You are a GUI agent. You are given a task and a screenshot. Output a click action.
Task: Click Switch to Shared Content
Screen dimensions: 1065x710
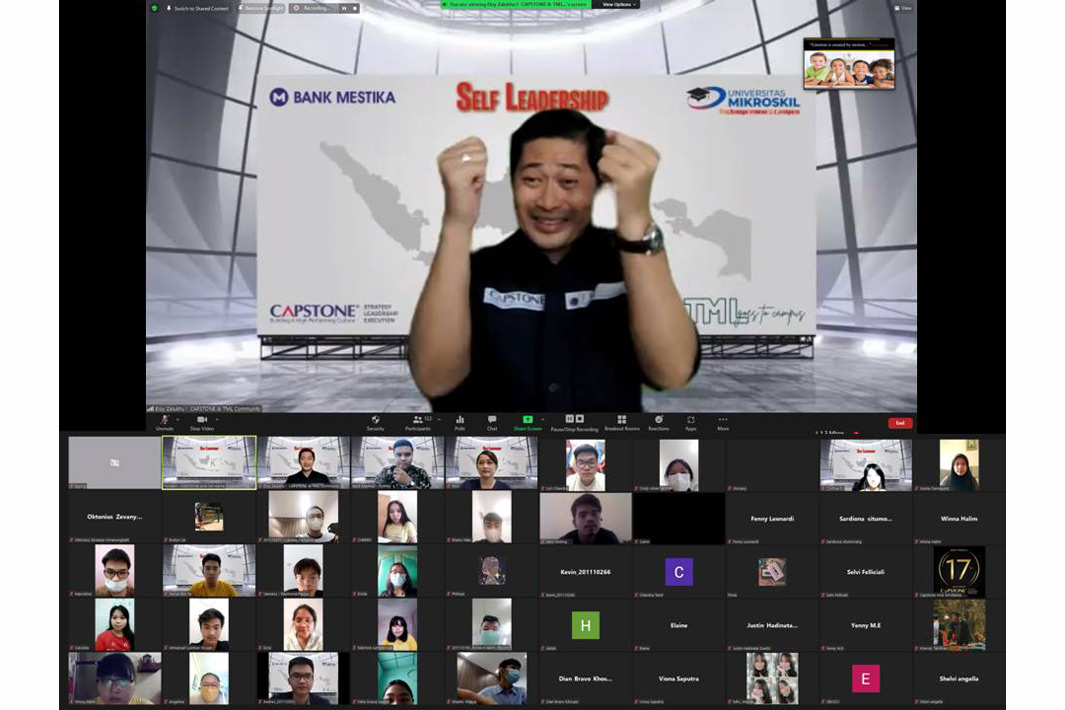197,8
